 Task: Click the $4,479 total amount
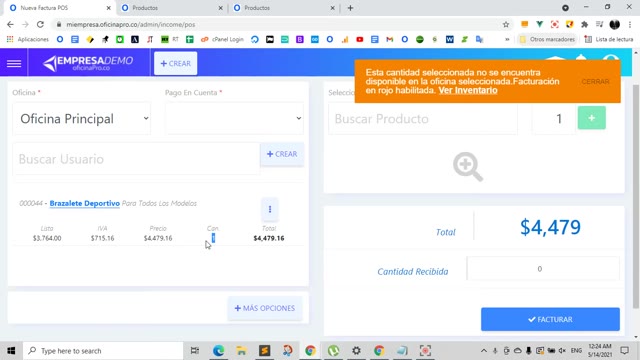(x=550, y=227)
